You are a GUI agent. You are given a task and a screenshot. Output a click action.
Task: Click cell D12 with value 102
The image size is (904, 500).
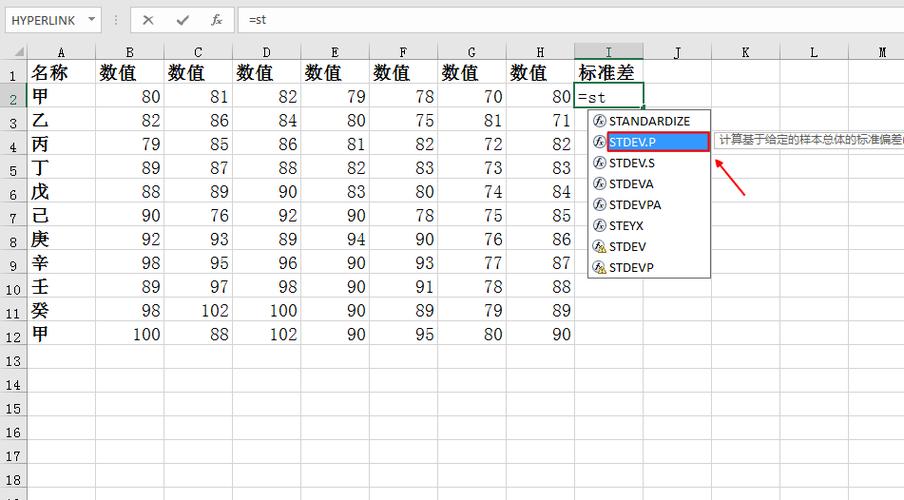[266, 334]
